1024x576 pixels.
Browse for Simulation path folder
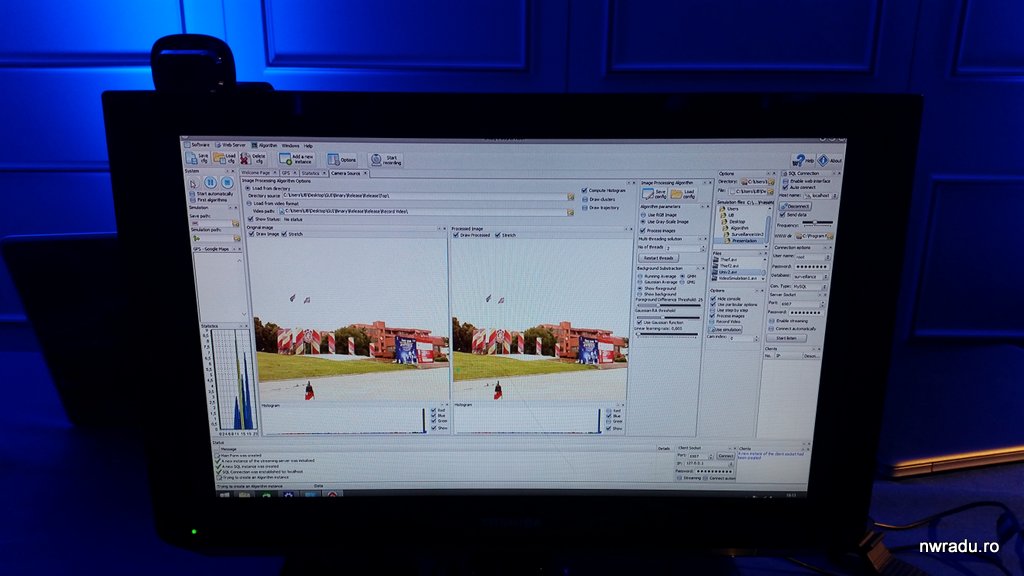[236, 238]
